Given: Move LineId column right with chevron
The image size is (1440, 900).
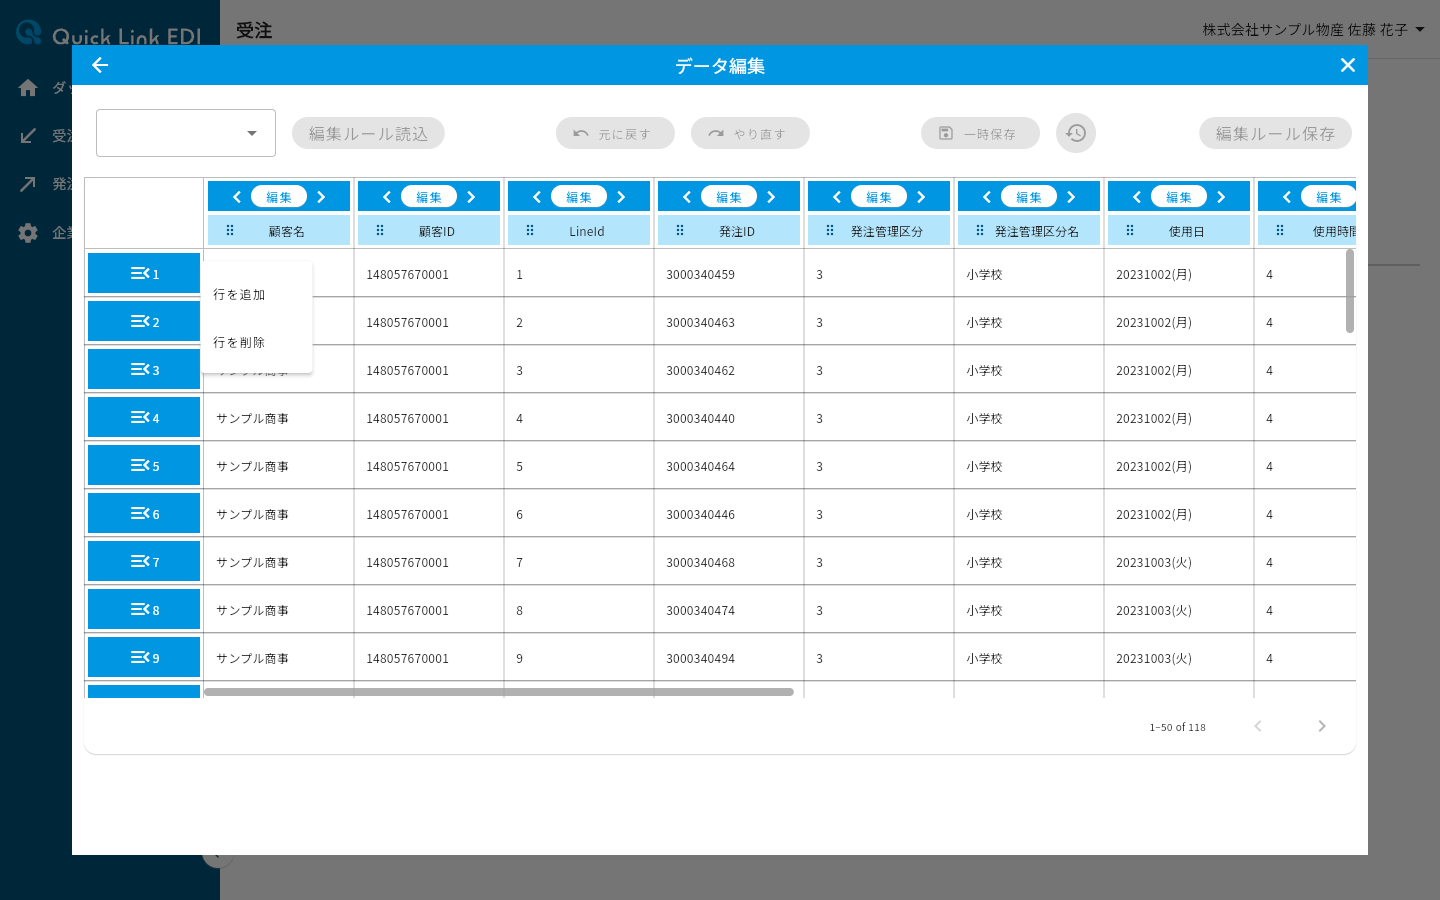Looking at the screenshot, I should 621,197.
